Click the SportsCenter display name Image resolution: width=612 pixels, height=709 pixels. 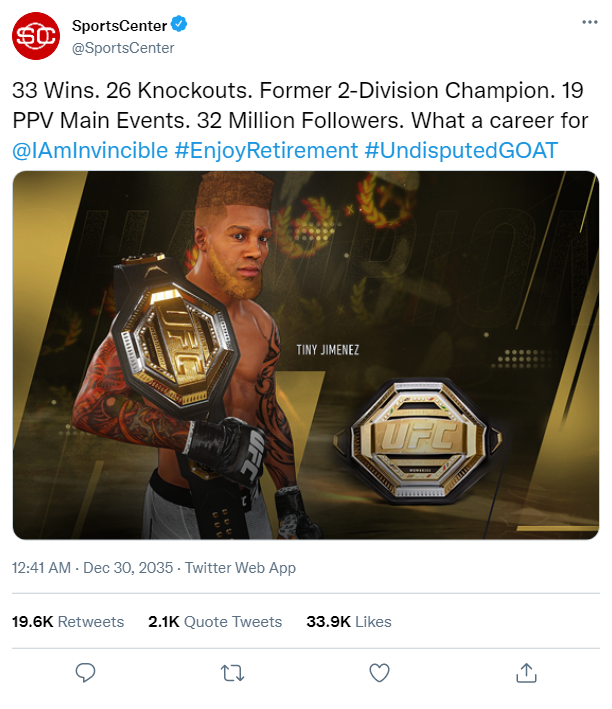[119, 25]
